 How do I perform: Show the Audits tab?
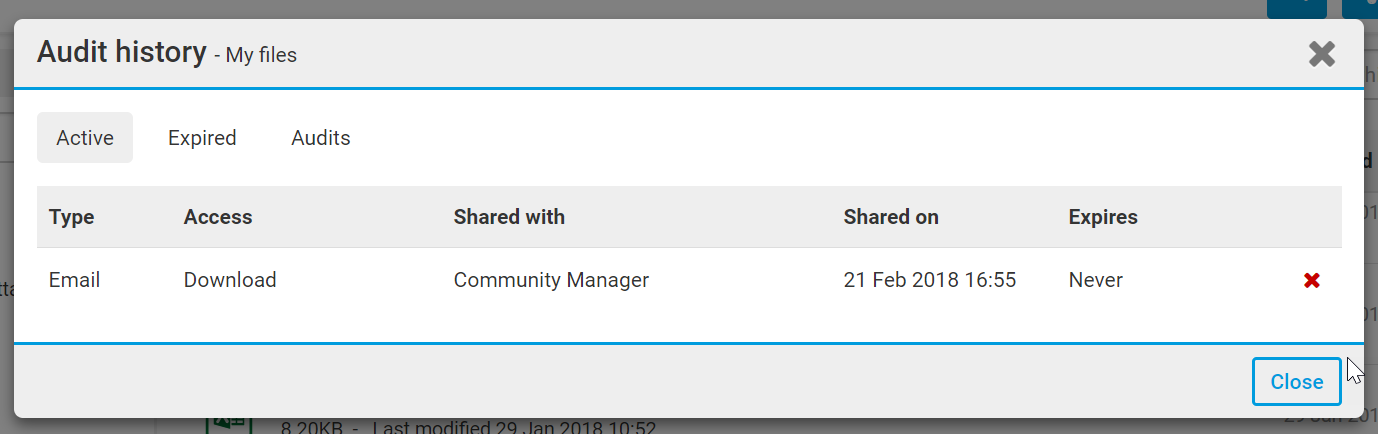tap(321, 138)
